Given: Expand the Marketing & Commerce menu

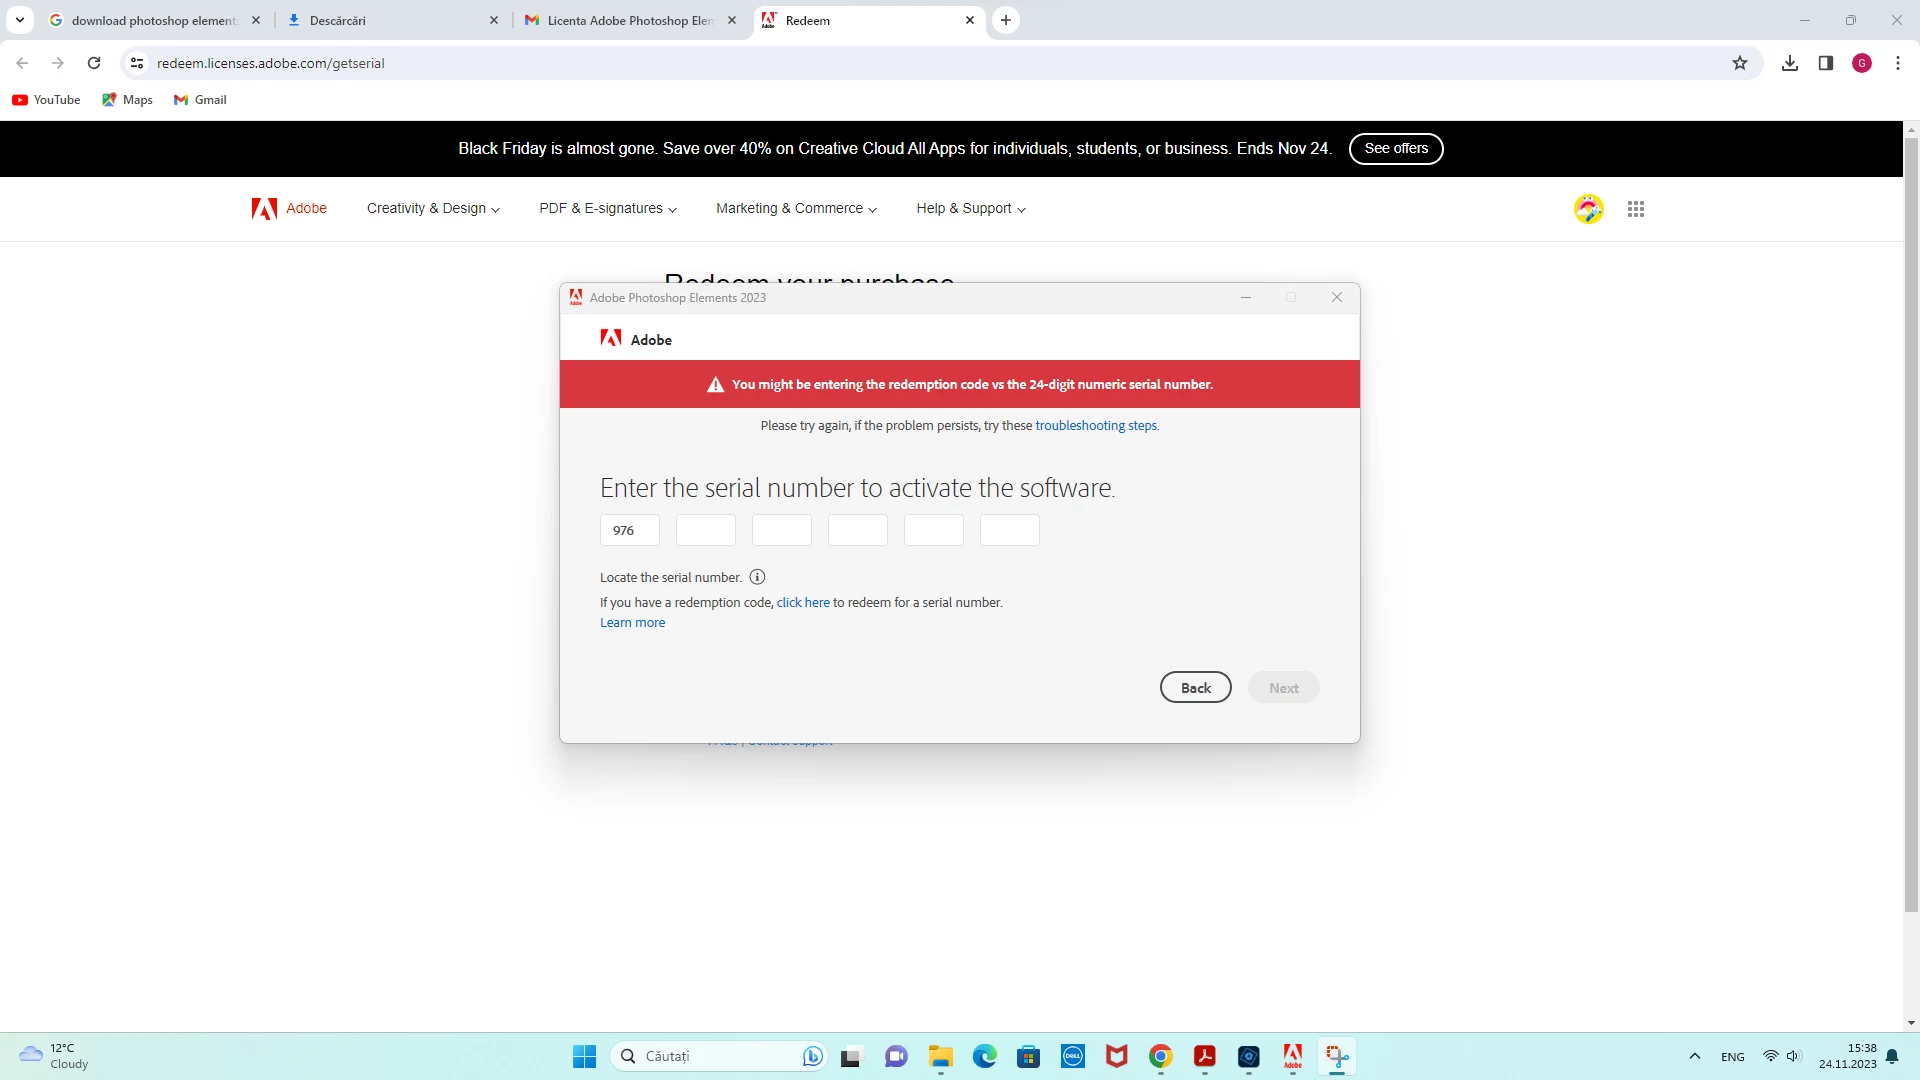Looking at the screenshot, I should tap(796, 208).
